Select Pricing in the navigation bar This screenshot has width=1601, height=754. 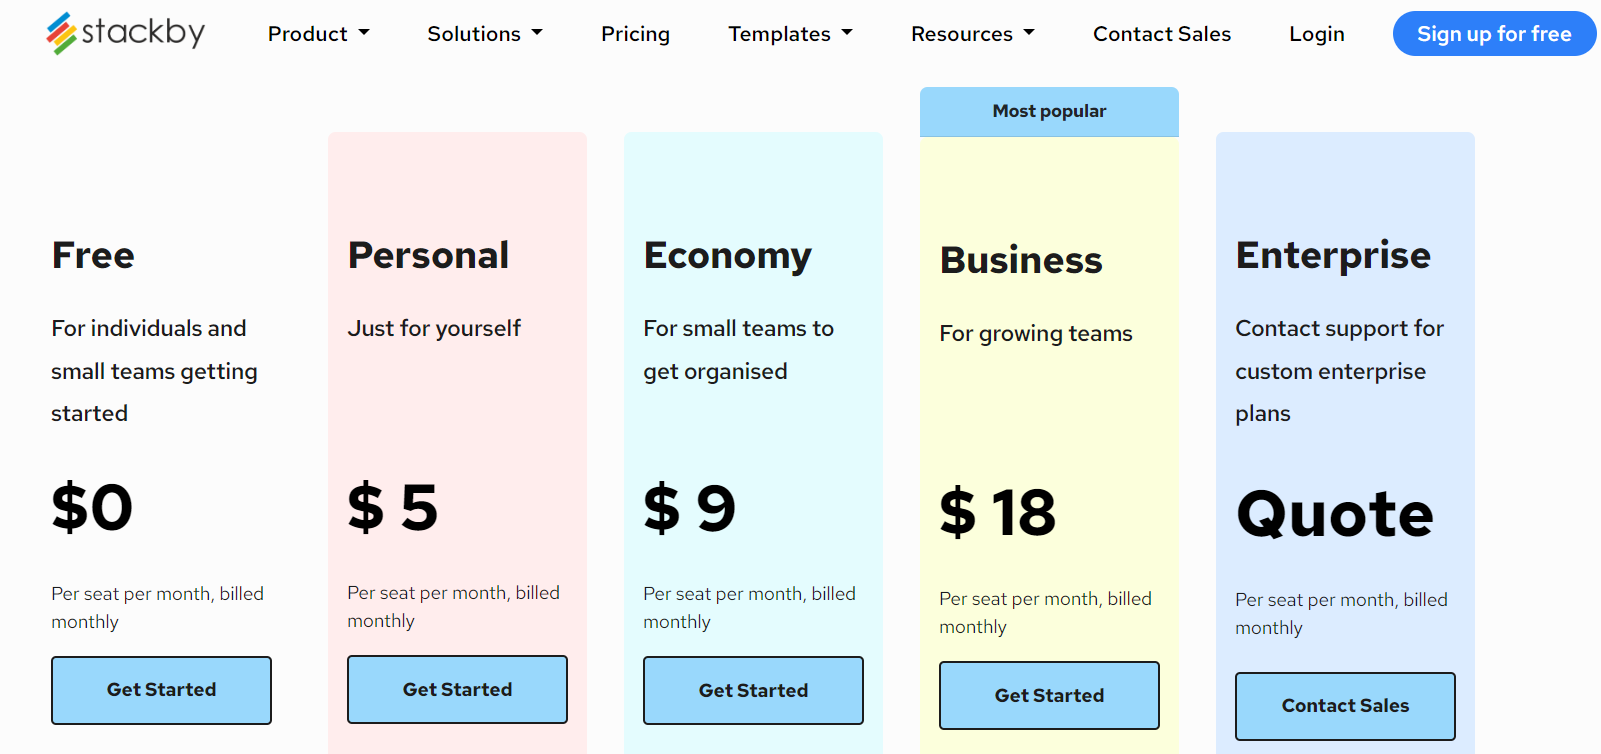coord(635,33)
